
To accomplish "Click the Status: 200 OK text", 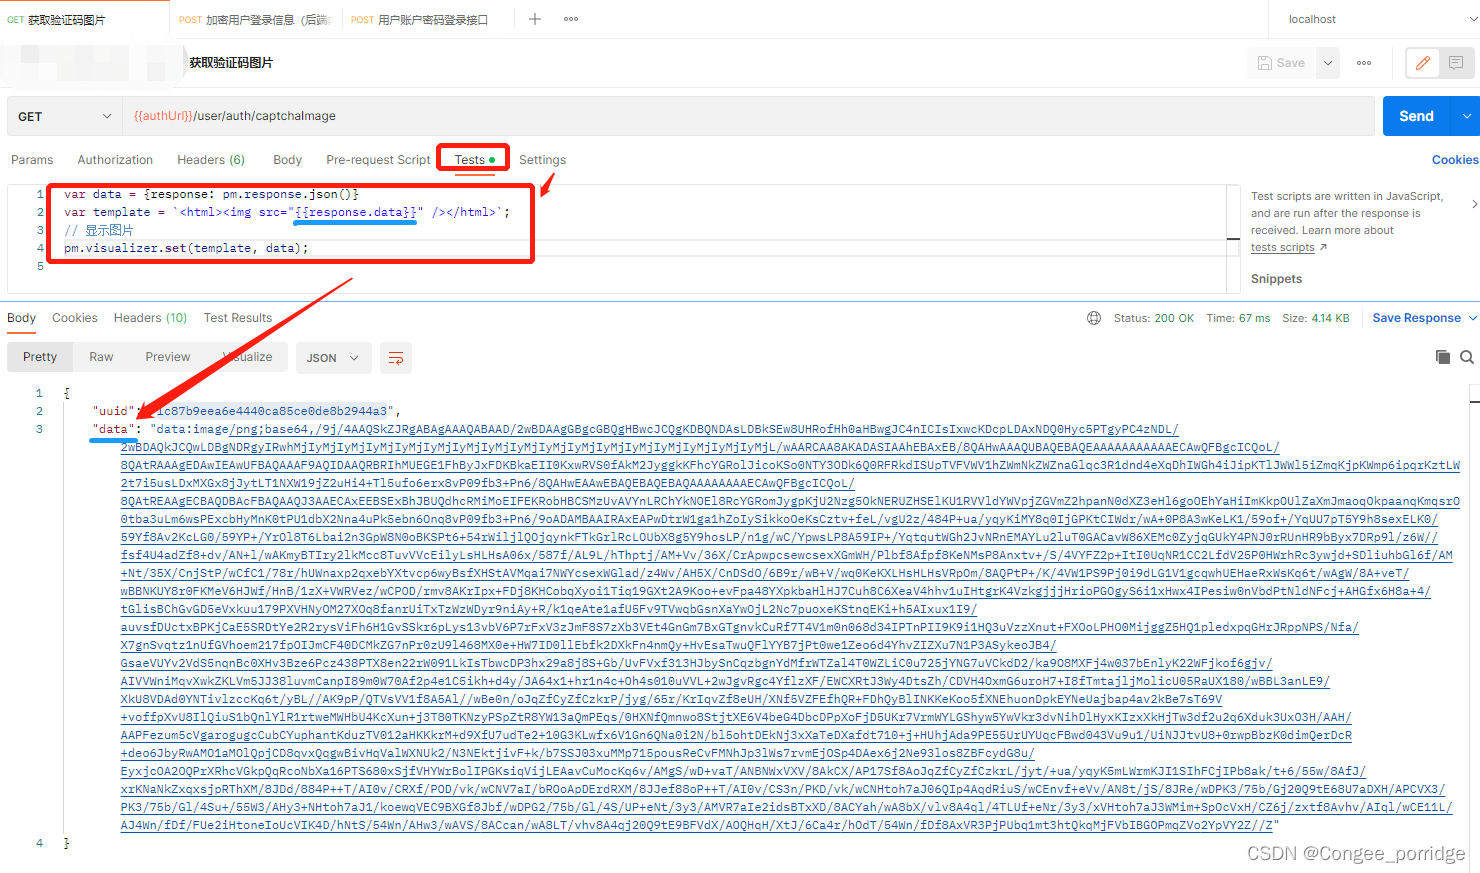I will point(1153,318).
